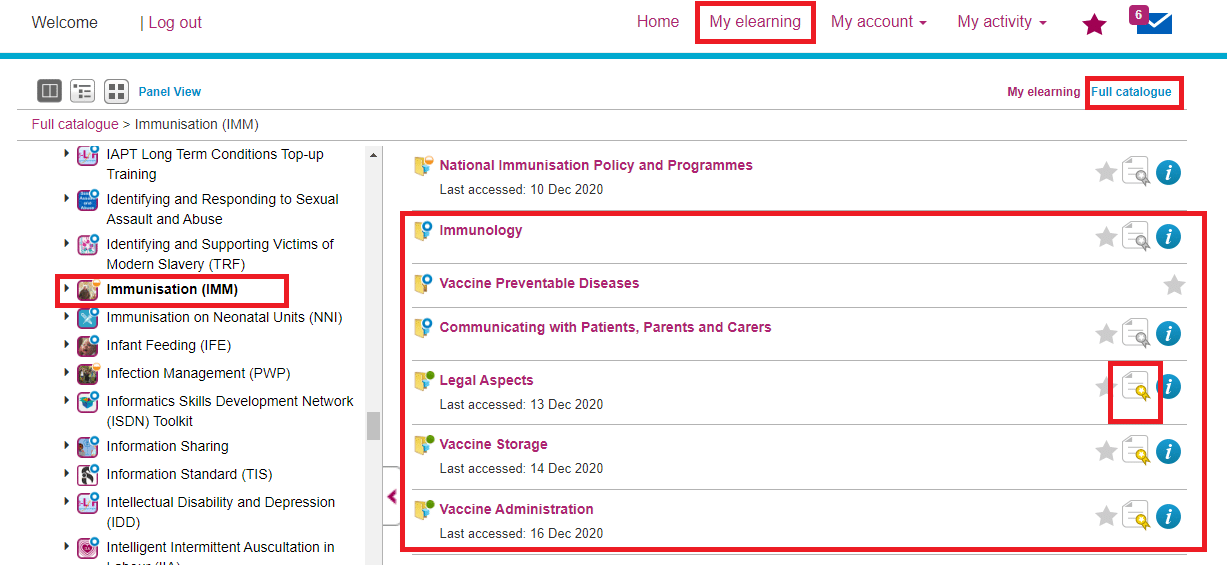Image resolution: width=1227 pixels, height=565 pixels.
Task: Click the Log out link
Action: (x=175, y=23)
